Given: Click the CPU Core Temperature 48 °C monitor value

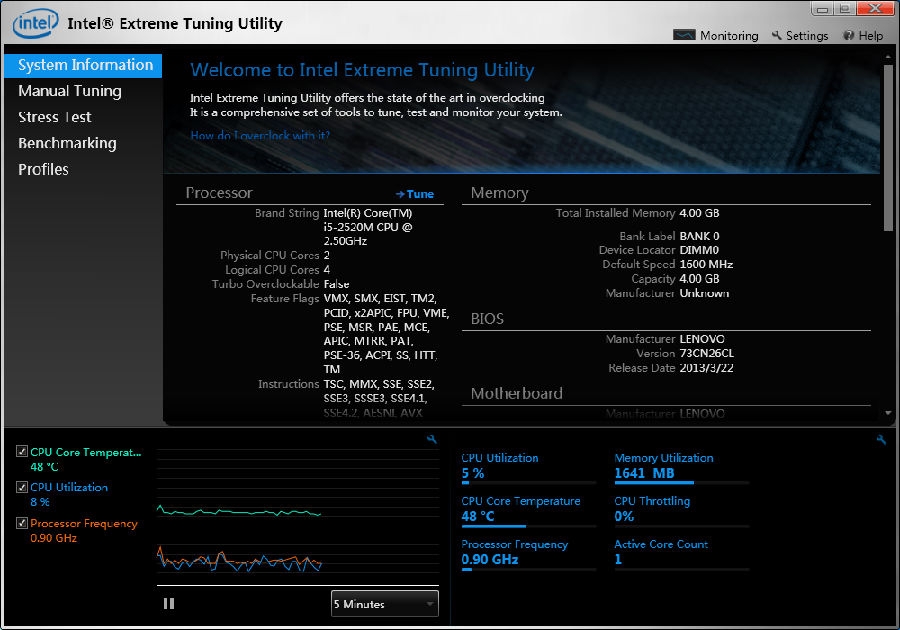Looking at the screenshot, I should (x=478, y=516).
